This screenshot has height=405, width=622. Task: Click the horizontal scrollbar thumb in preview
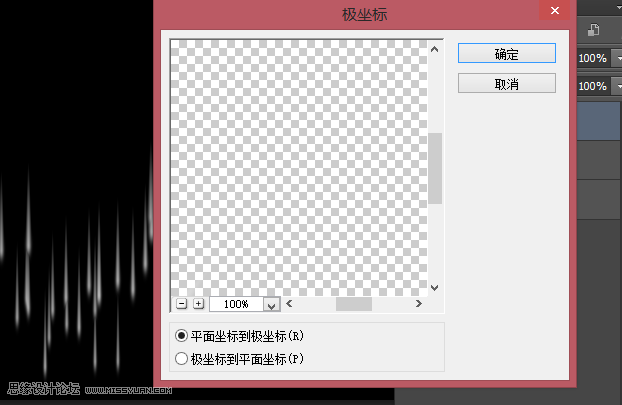pos(353,304)
